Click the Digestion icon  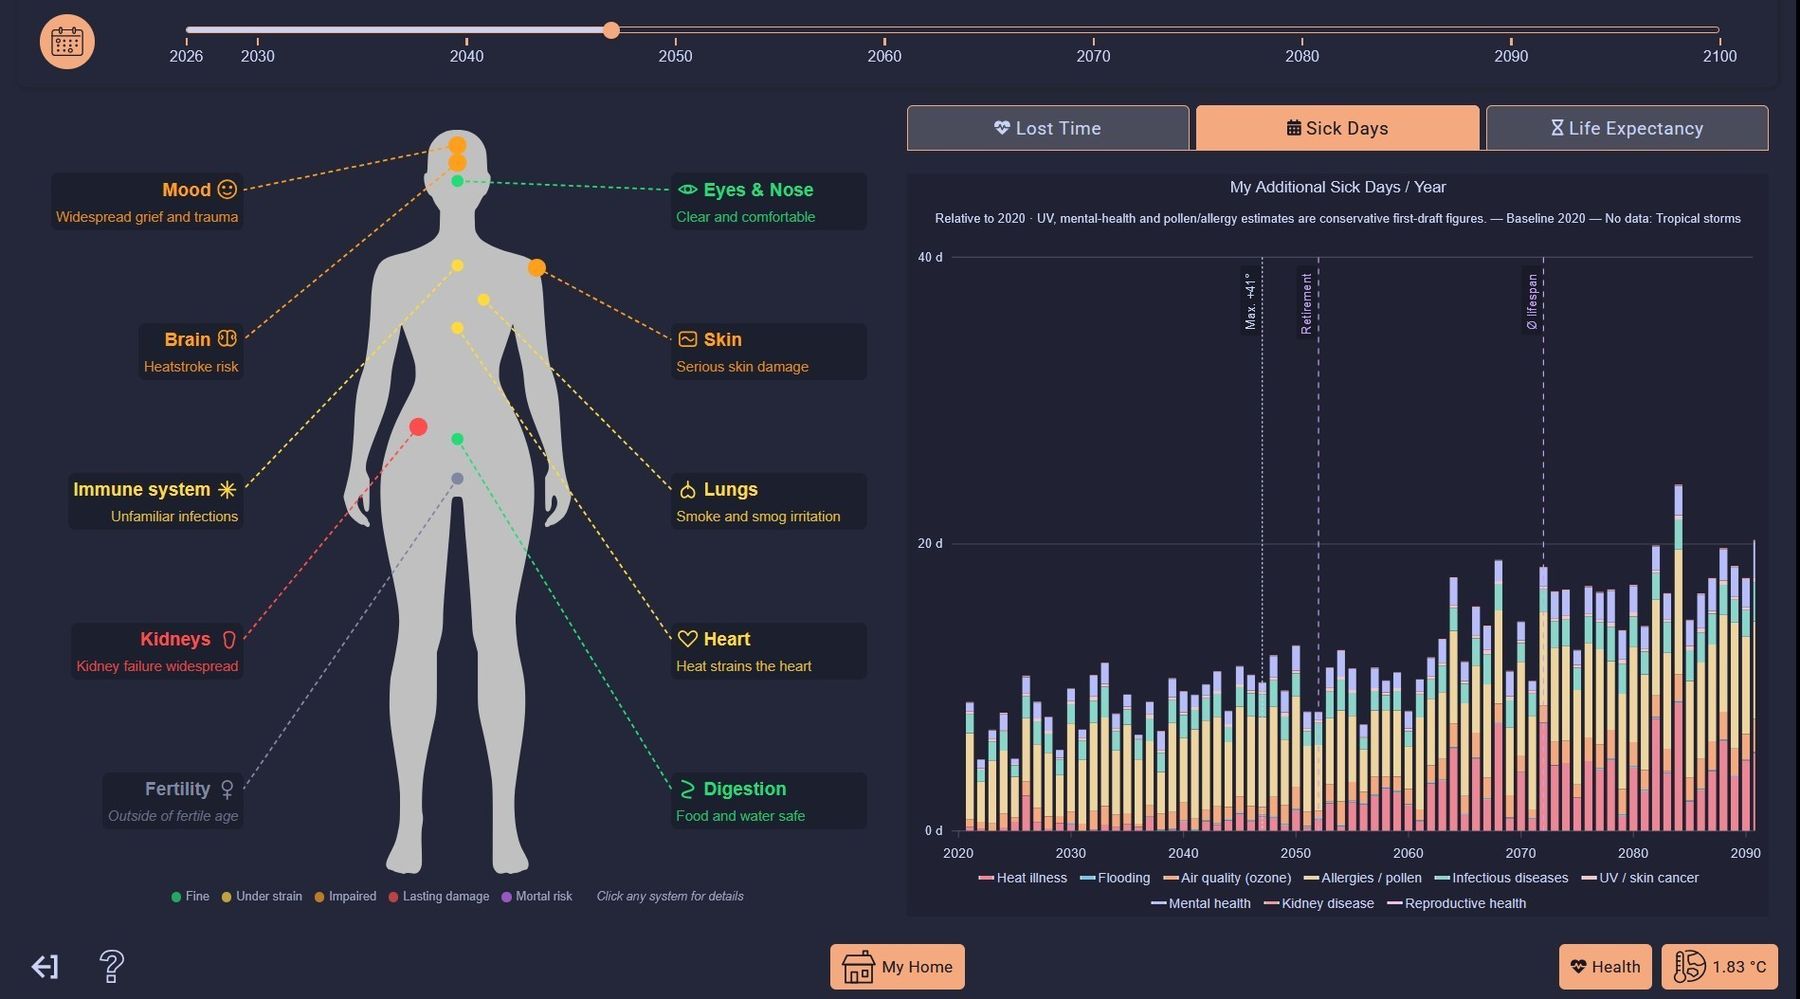point(687,789)
